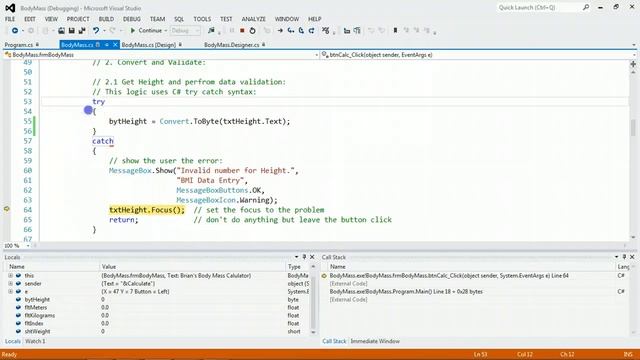Pin the Call Stack panel
The image size is (640, 360).
(624, 257)
